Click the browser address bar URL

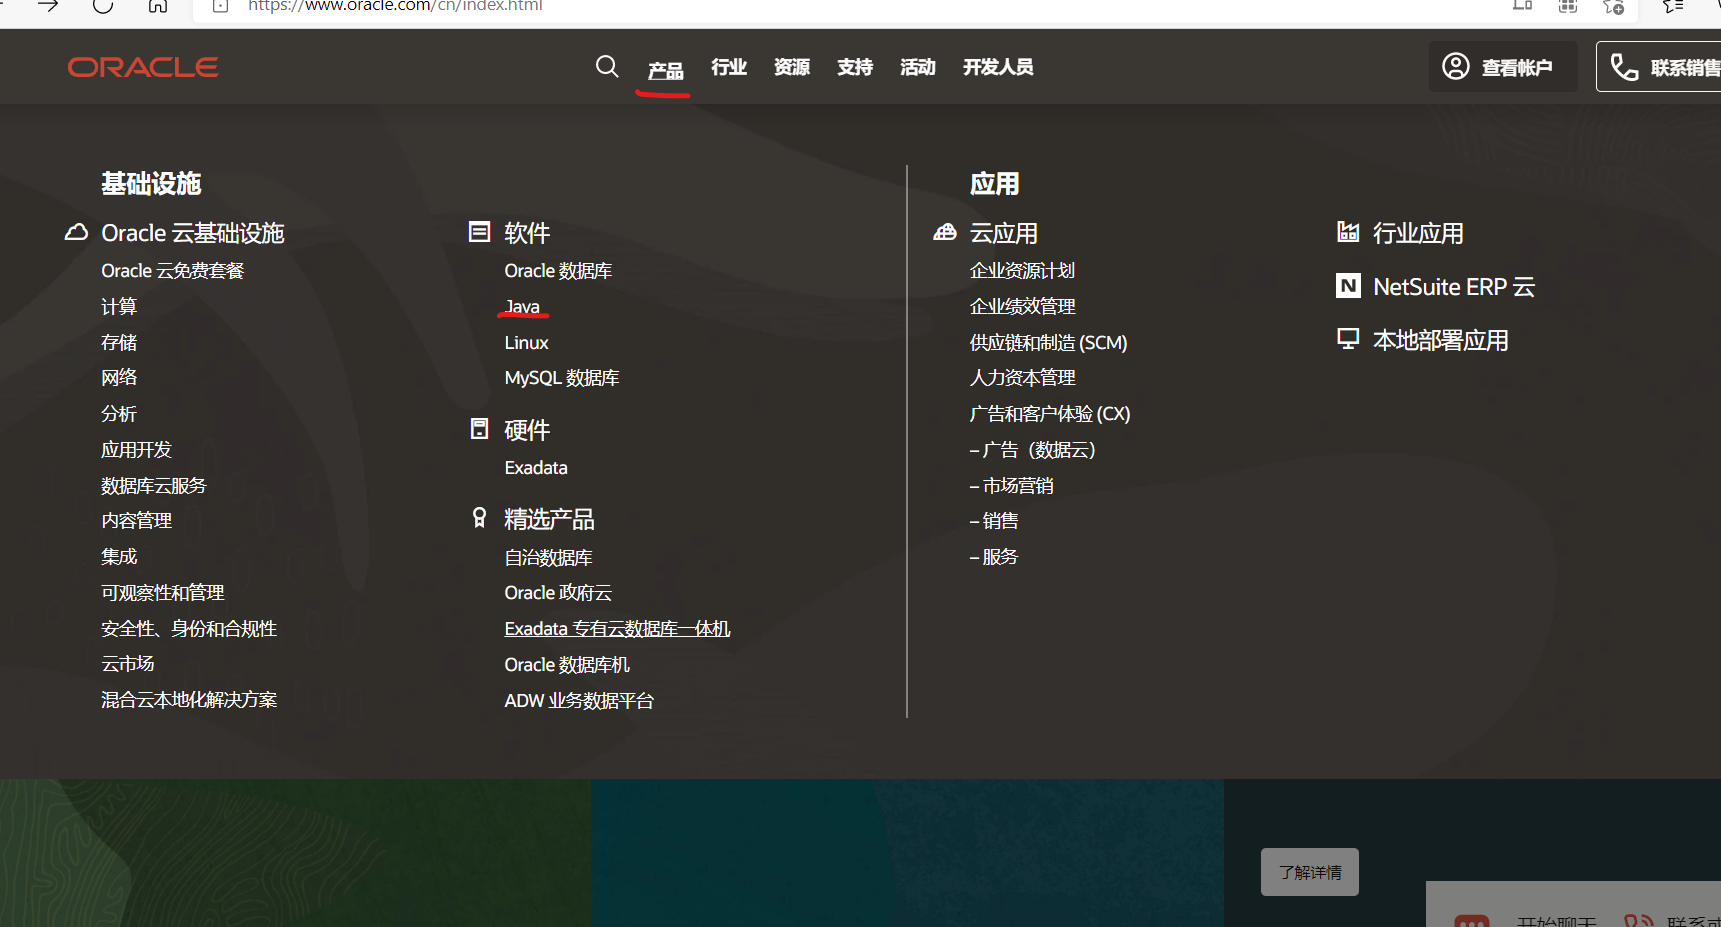(395, 6)
